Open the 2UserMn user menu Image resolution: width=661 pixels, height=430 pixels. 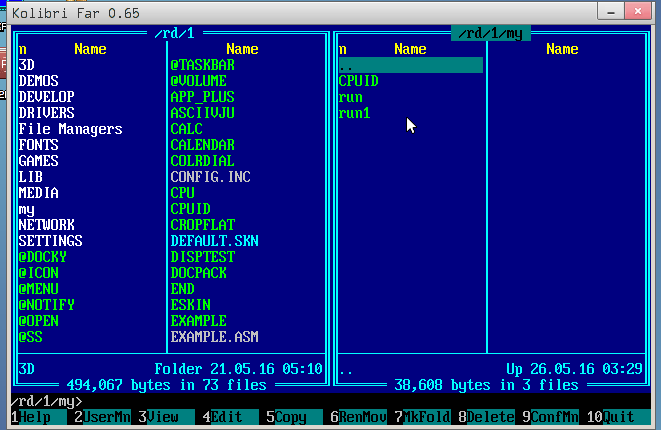(x=100, y=418)
